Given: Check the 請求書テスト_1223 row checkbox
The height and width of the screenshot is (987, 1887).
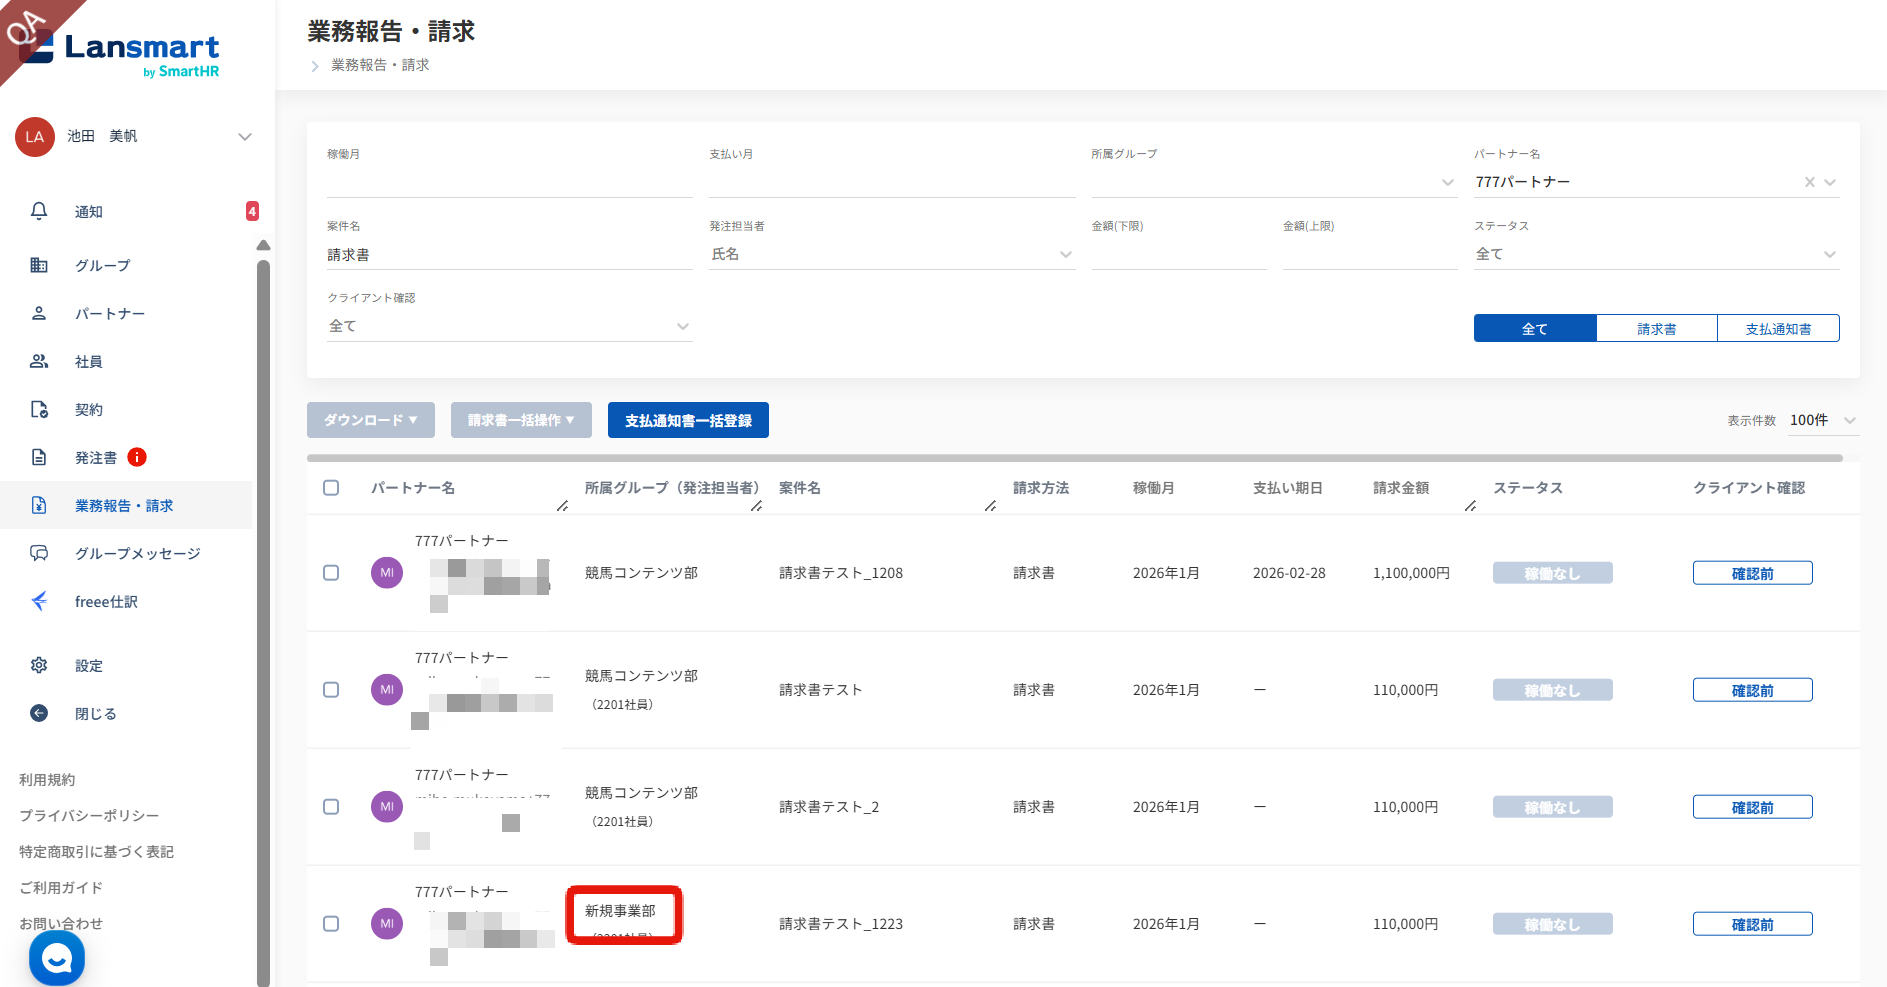Looking at the screenshot, I should click(331, 924).
